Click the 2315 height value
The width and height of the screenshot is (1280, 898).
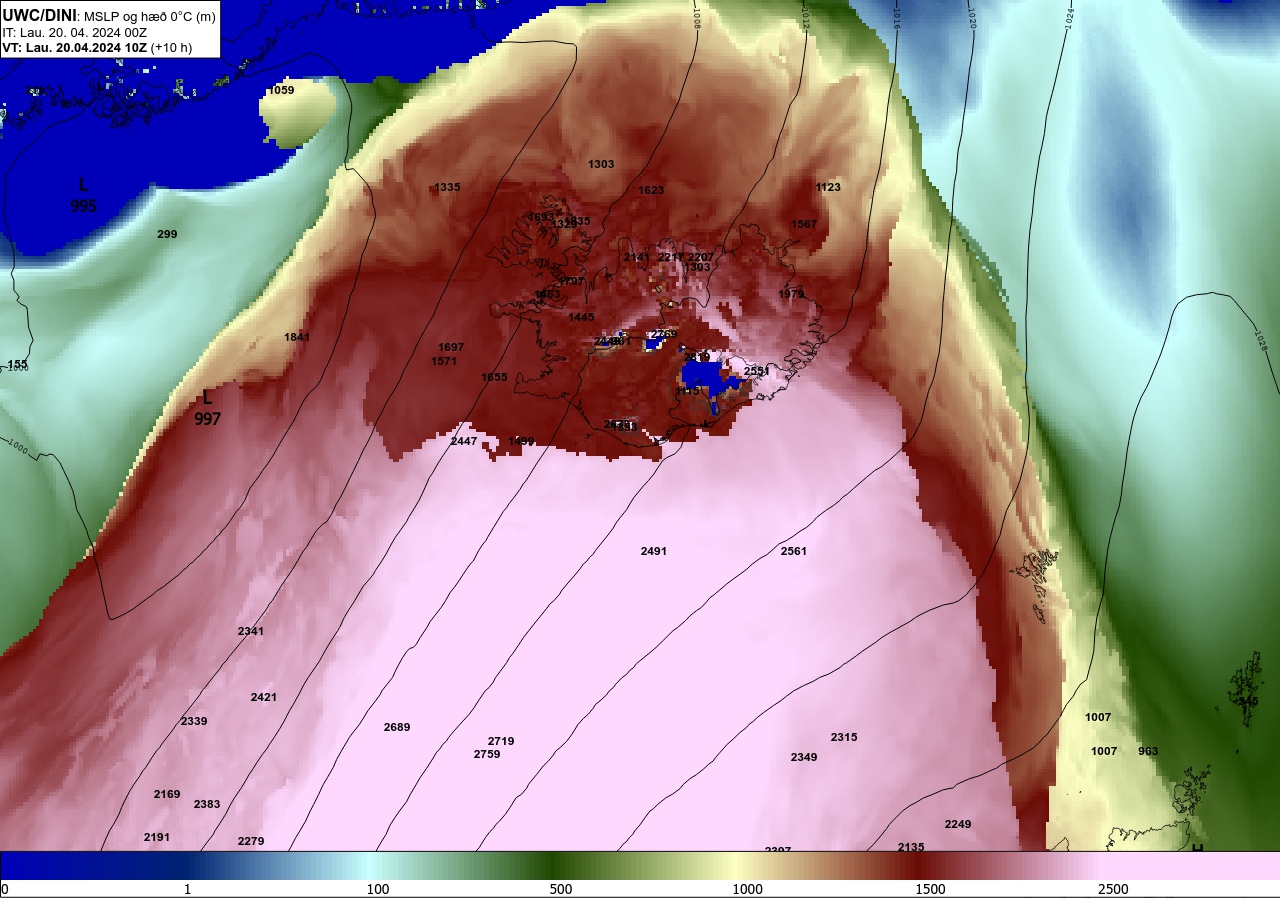844,737
